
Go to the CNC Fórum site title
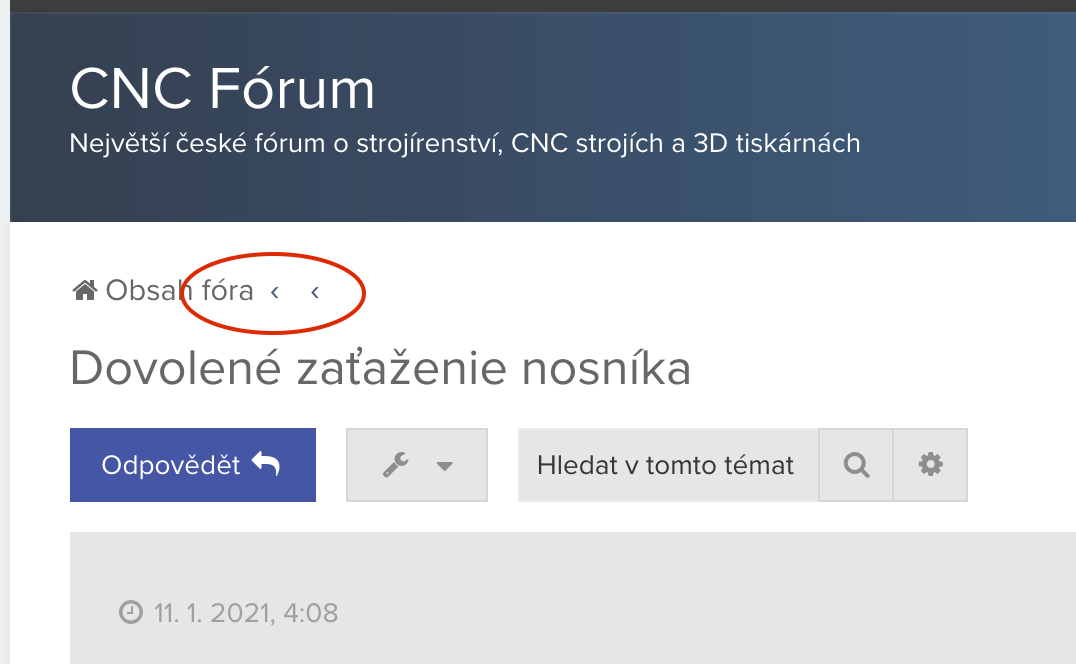(222, 90)
